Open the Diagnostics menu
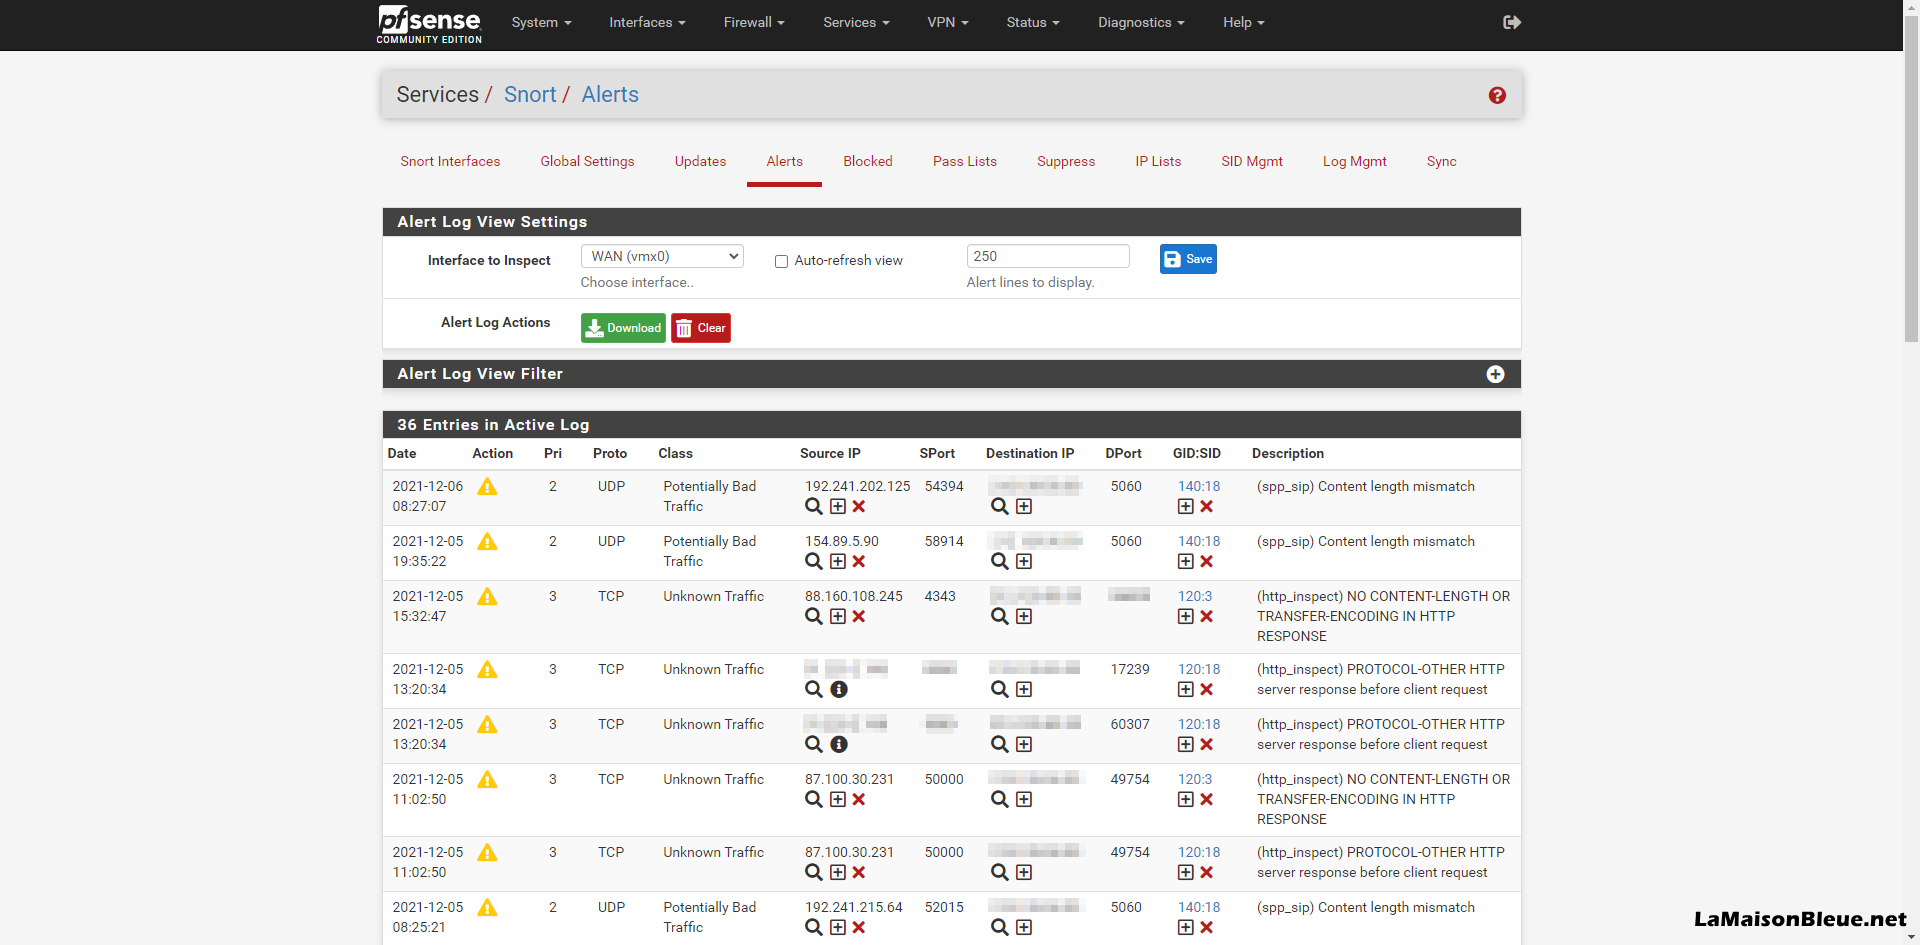 1141,22
